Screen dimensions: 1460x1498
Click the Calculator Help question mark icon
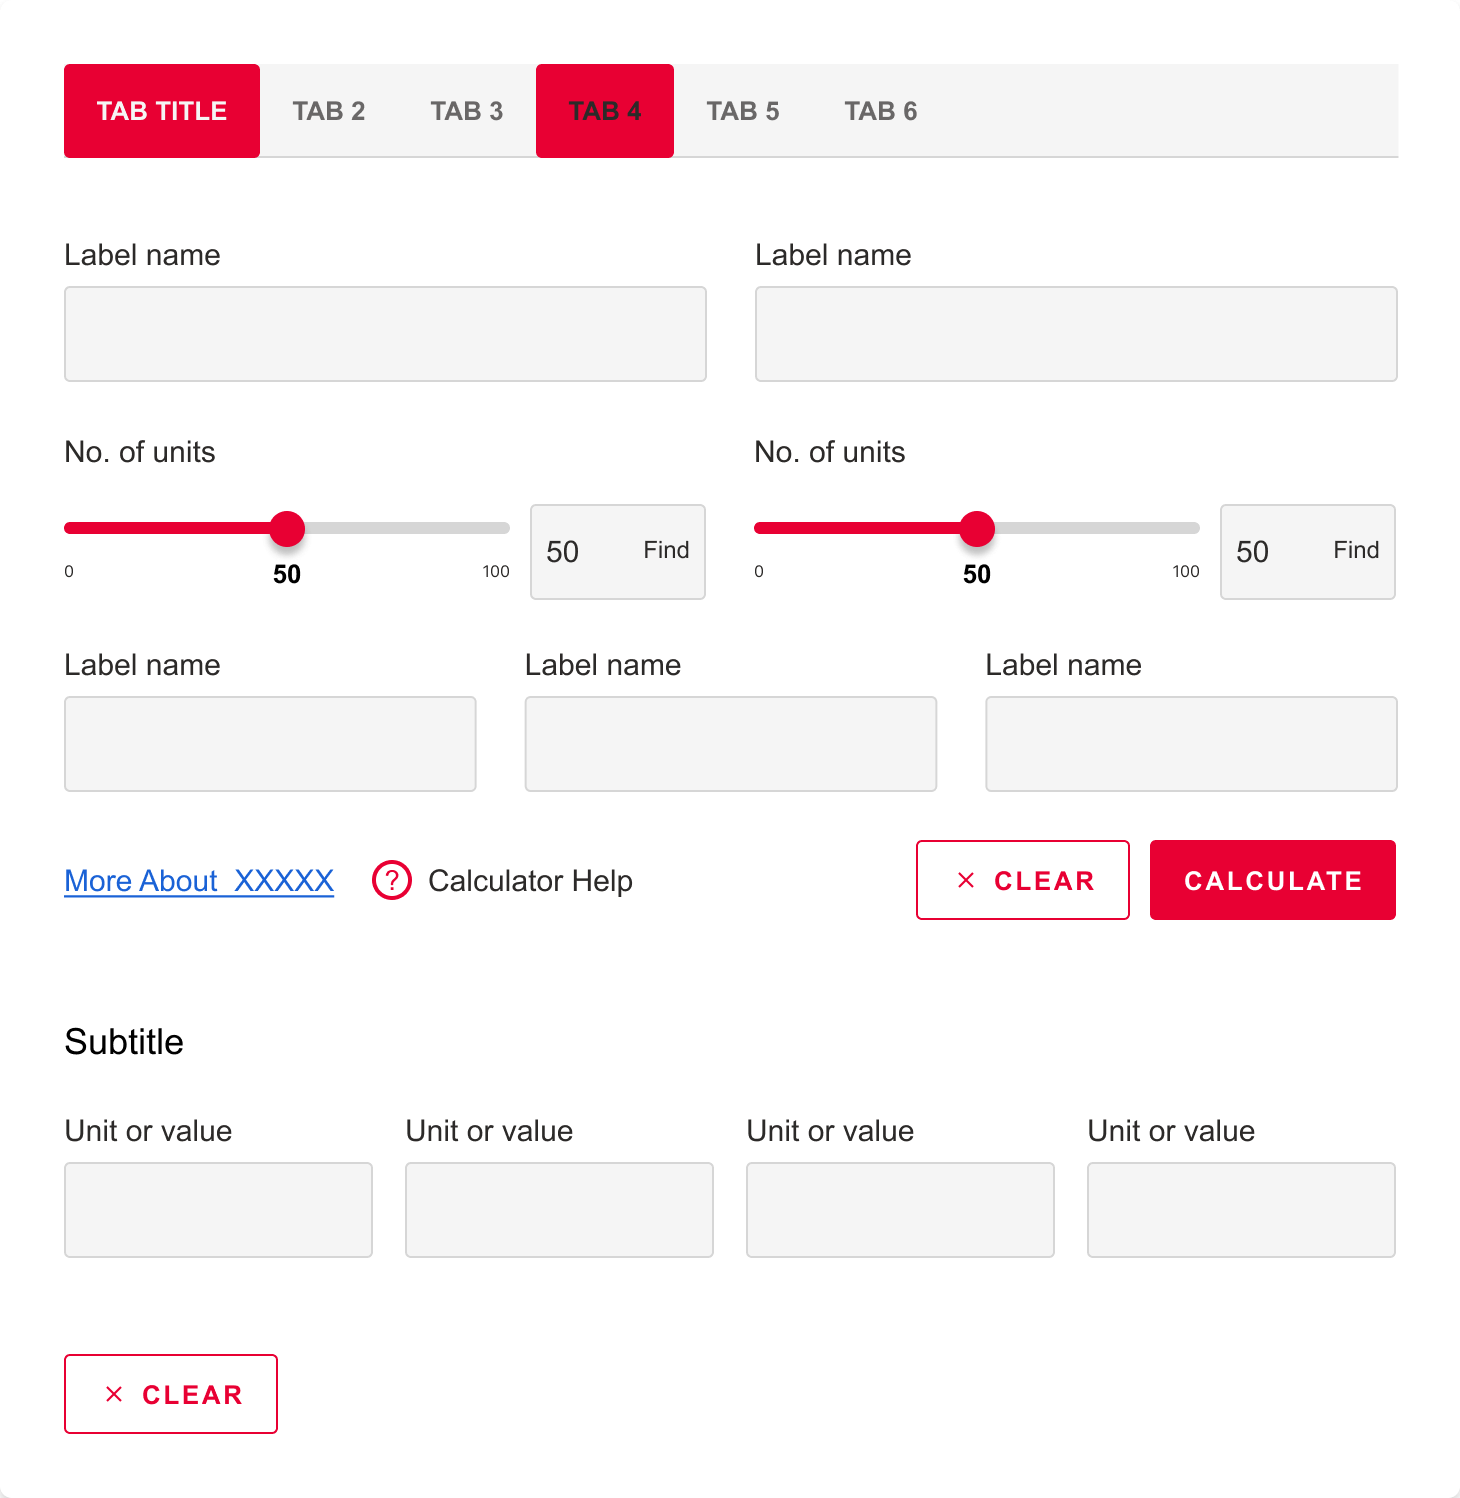391,880
